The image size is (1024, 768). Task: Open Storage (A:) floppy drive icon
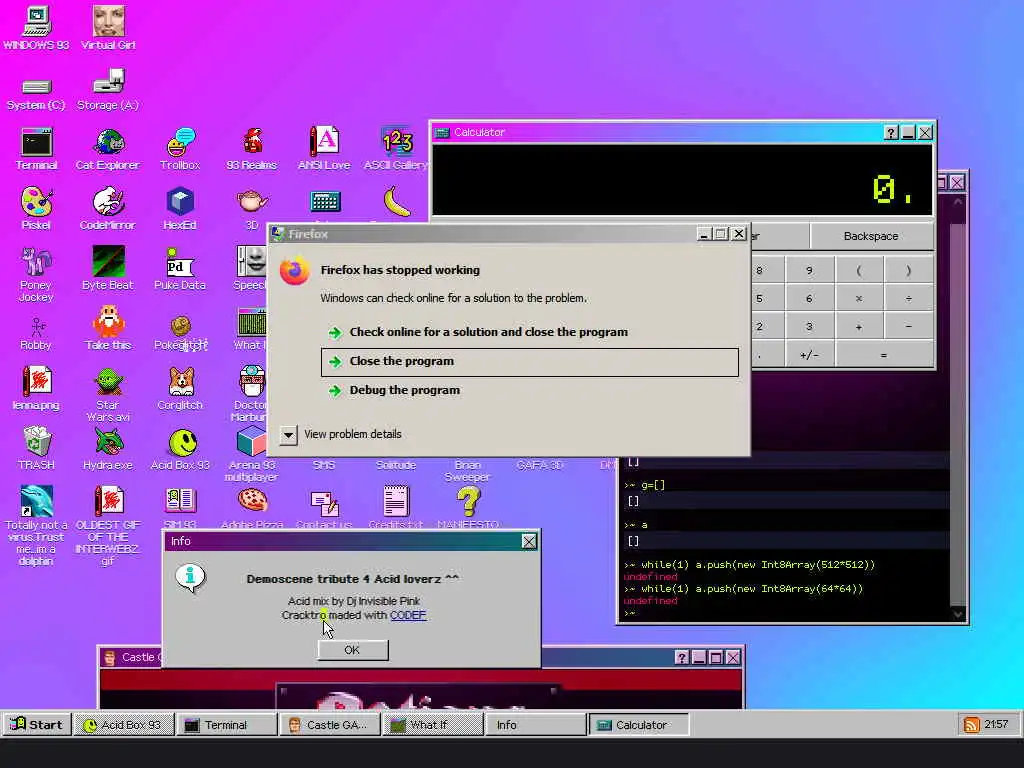(x=108, y=90)
